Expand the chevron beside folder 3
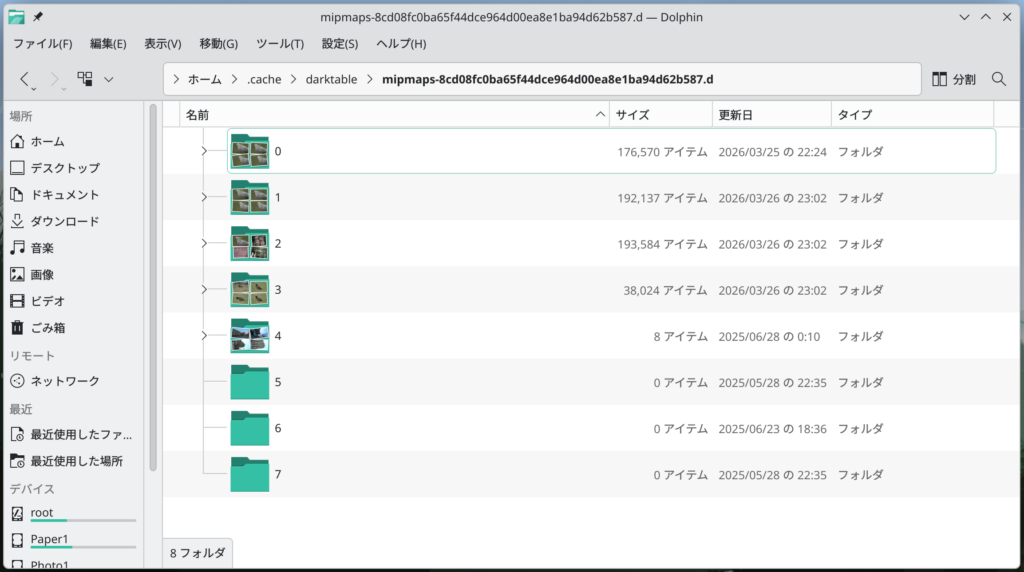 pos(204,289)
